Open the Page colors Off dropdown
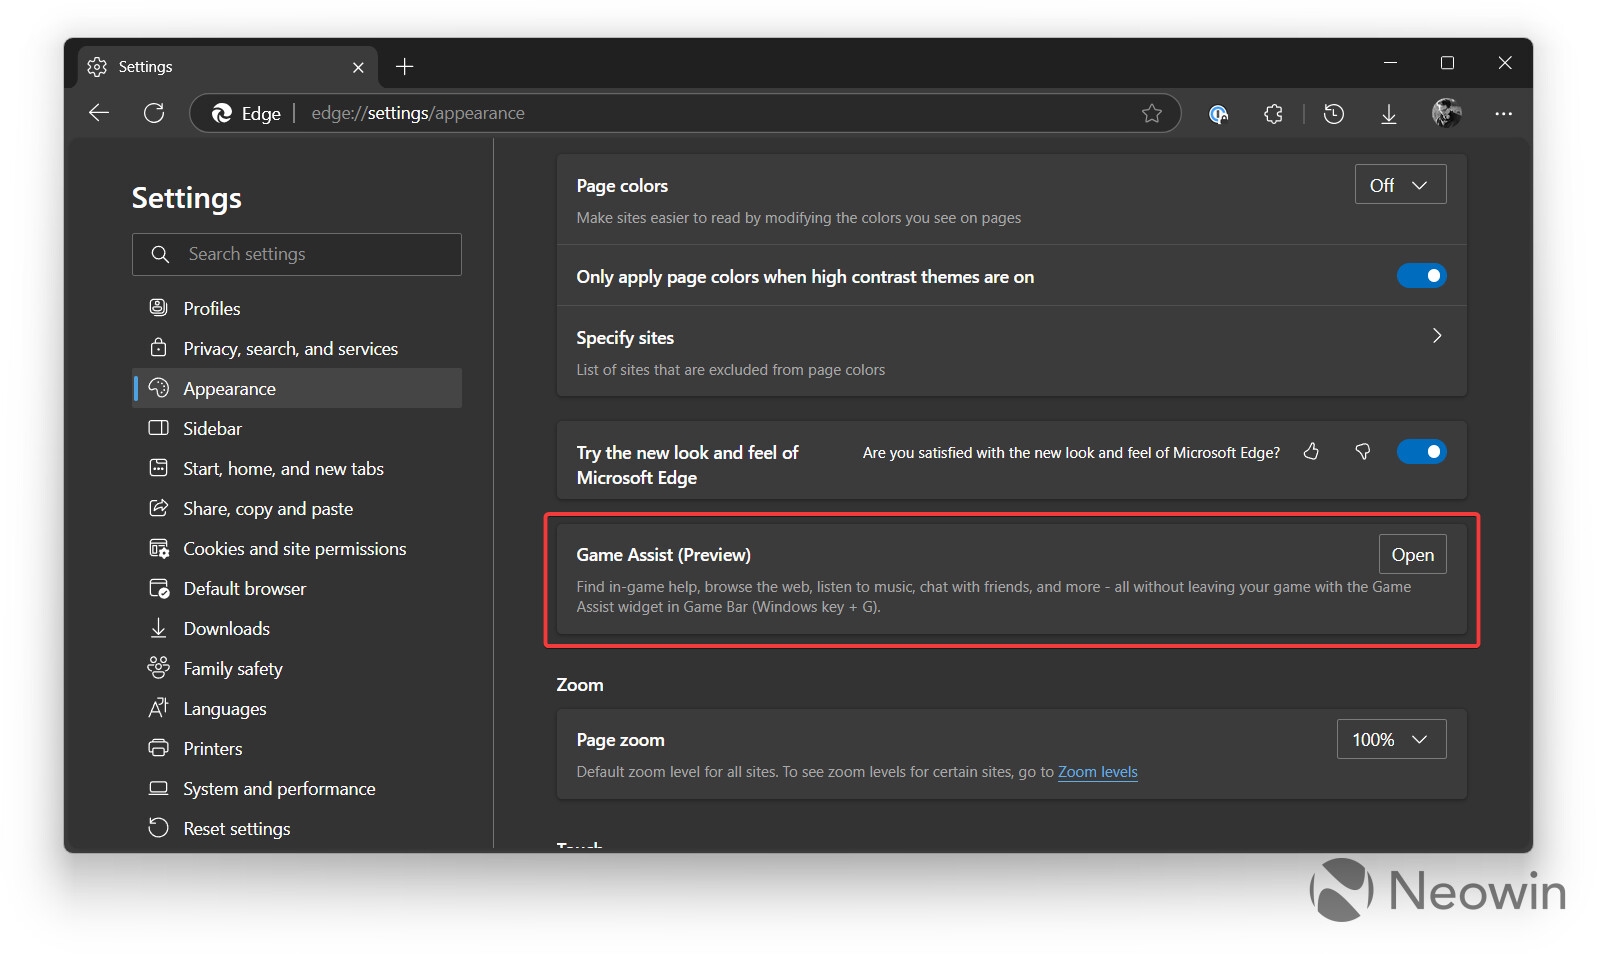This screenshot has height=954, width=1597. pos(1400,185)
